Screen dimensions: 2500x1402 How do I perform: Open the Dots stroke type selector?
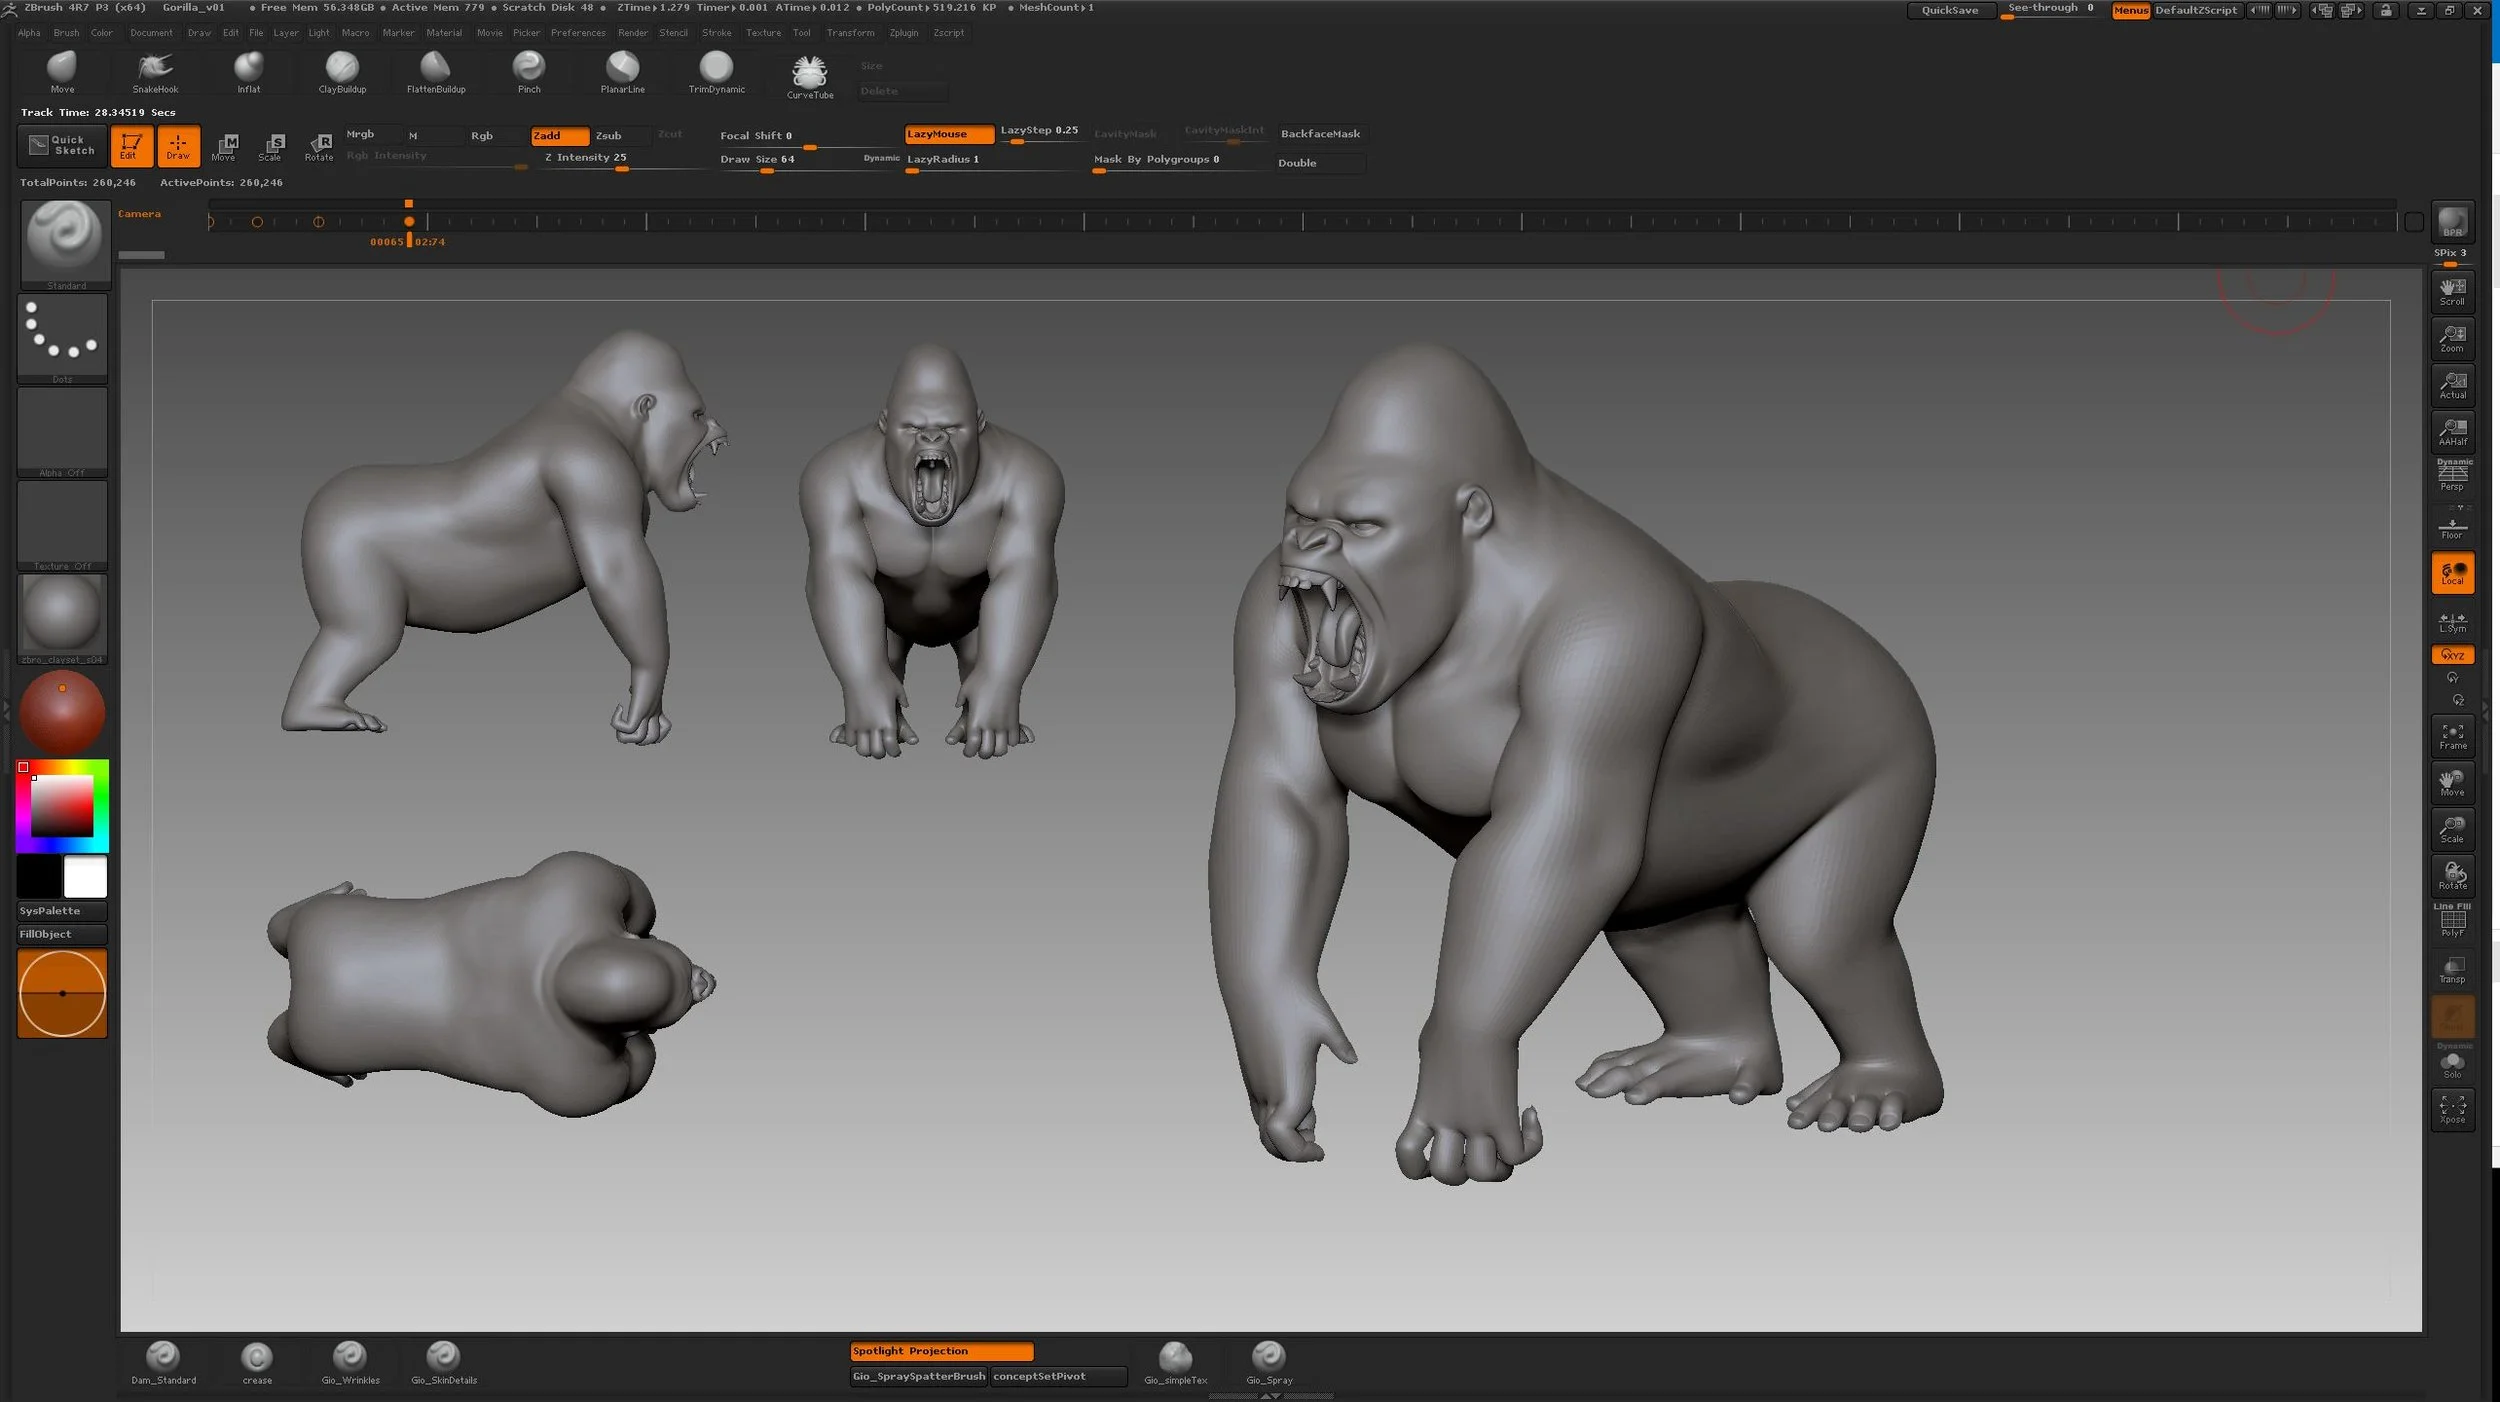pos(62,335)
